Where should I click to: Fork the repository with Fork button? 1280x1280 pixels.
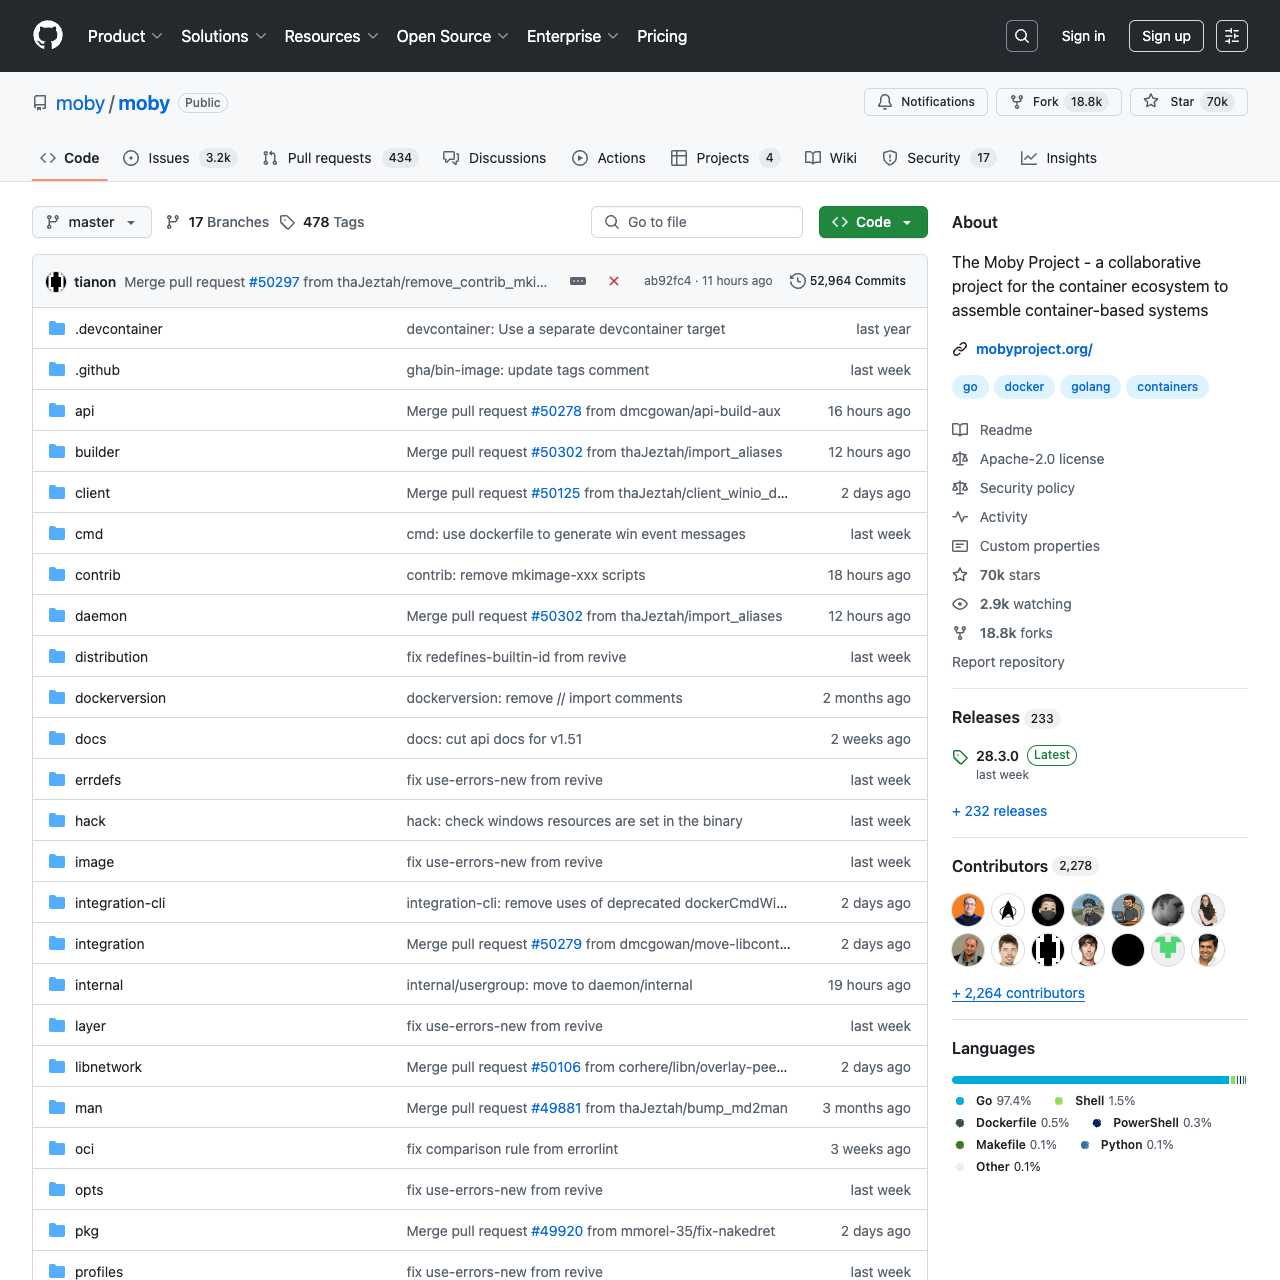click(x=1059, y=102)
